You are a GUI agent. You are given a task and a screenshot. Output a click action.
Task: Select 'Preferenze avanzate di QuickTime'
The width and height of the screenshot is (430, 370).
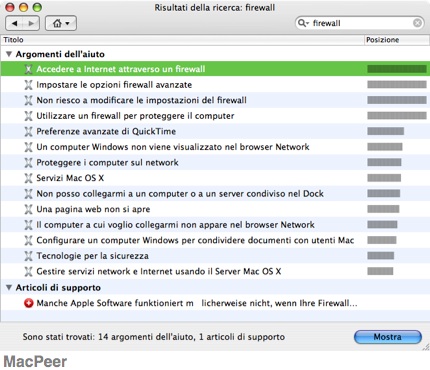pyautogui.click(x=106, y=131)
